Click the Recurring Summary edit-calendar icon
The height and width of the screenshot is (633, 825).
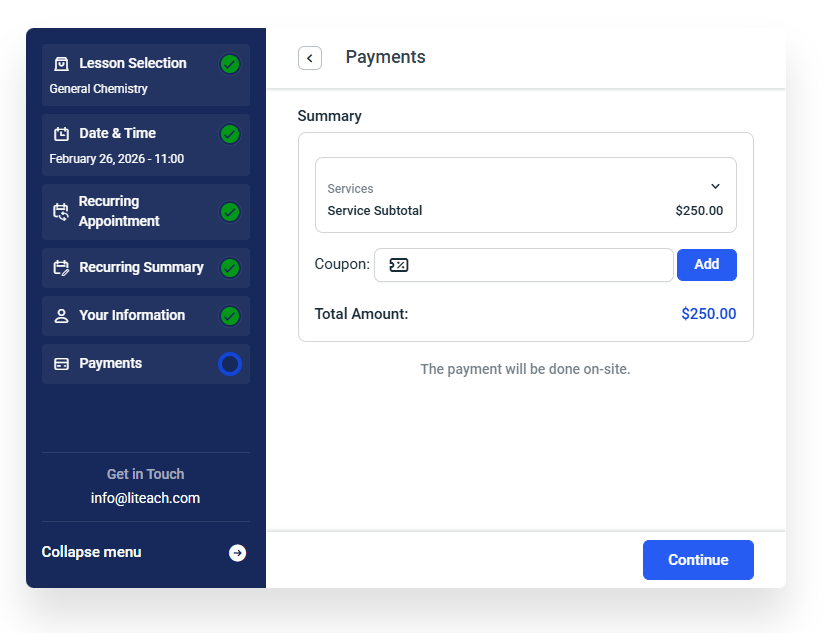pos(62,268)
